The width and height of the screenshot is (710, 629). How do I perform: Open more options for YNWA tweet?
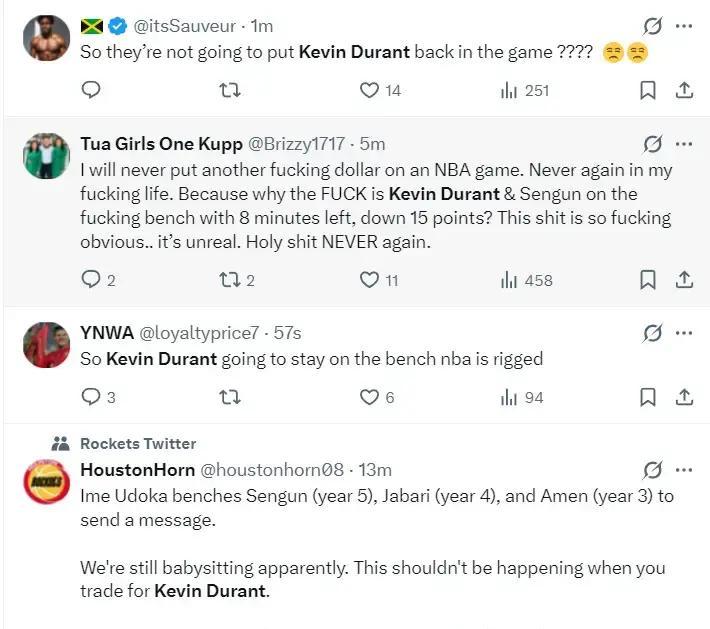(x=684, y=332)
